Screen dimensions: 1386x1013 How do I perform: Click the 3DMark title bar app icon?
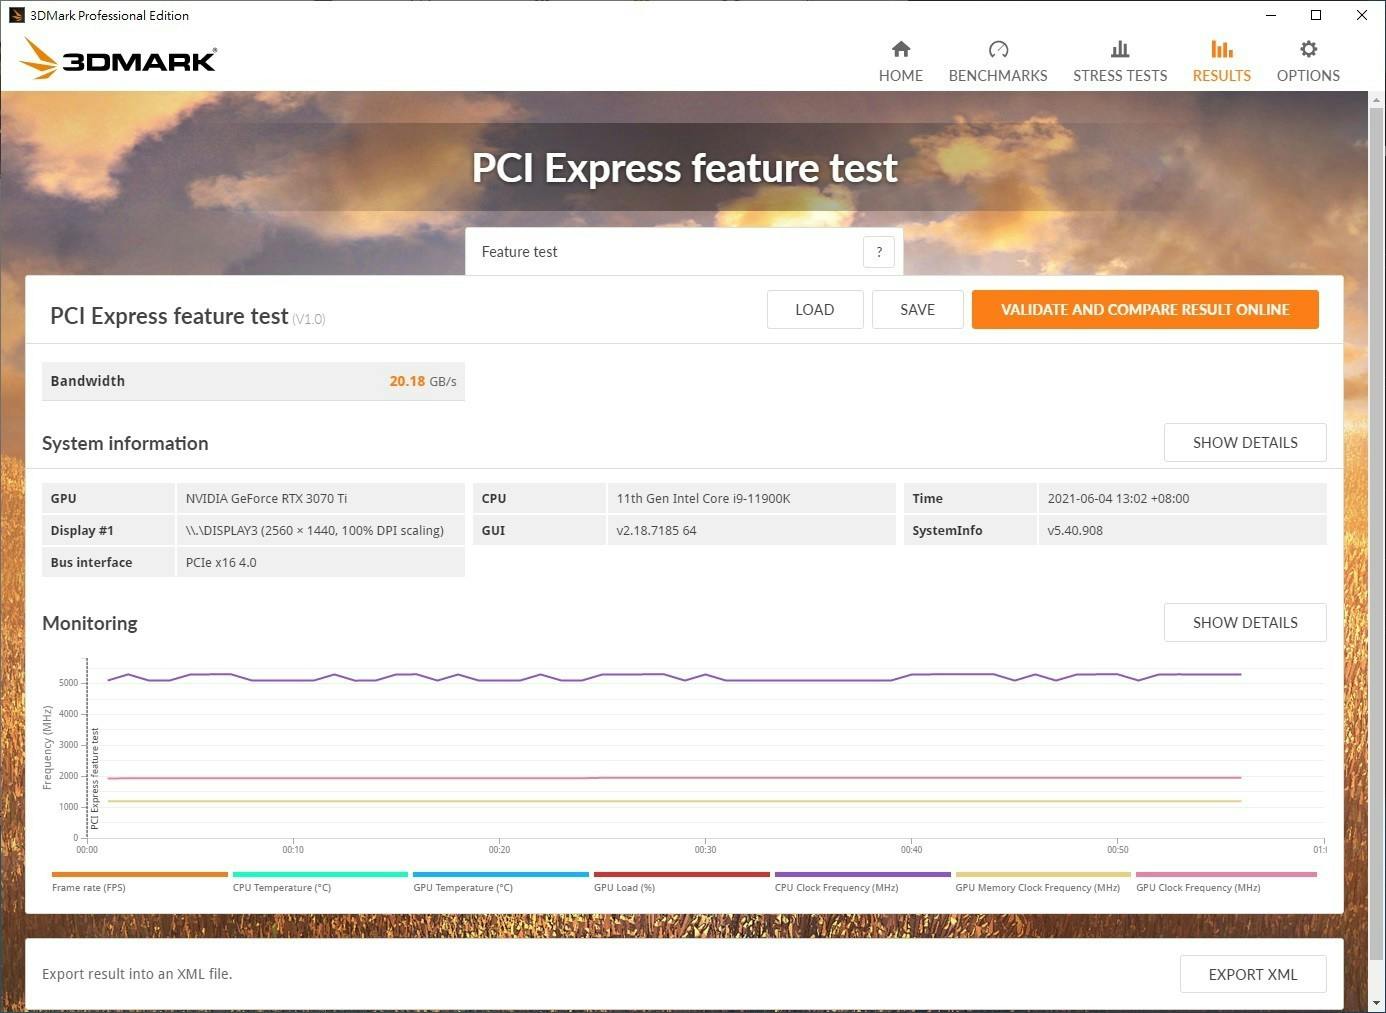(16, 15)
